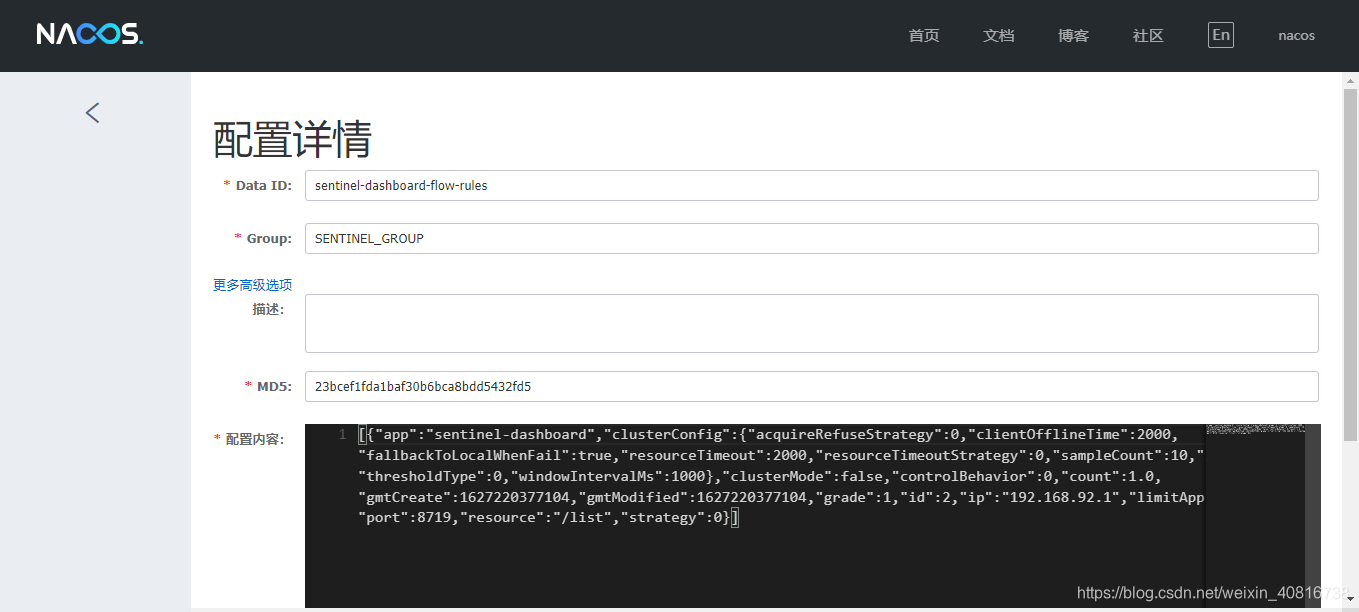Image resolution: width=1359 pixels, height=612 pixels.
Task: Open the 首页 nav item
Action: click(x=924, y=36)
